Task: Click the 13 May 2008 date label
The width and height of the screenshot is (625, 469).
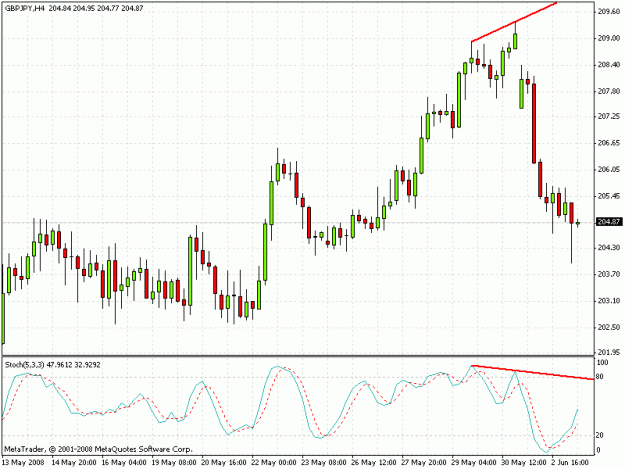Action: click(x=23, y=463)
